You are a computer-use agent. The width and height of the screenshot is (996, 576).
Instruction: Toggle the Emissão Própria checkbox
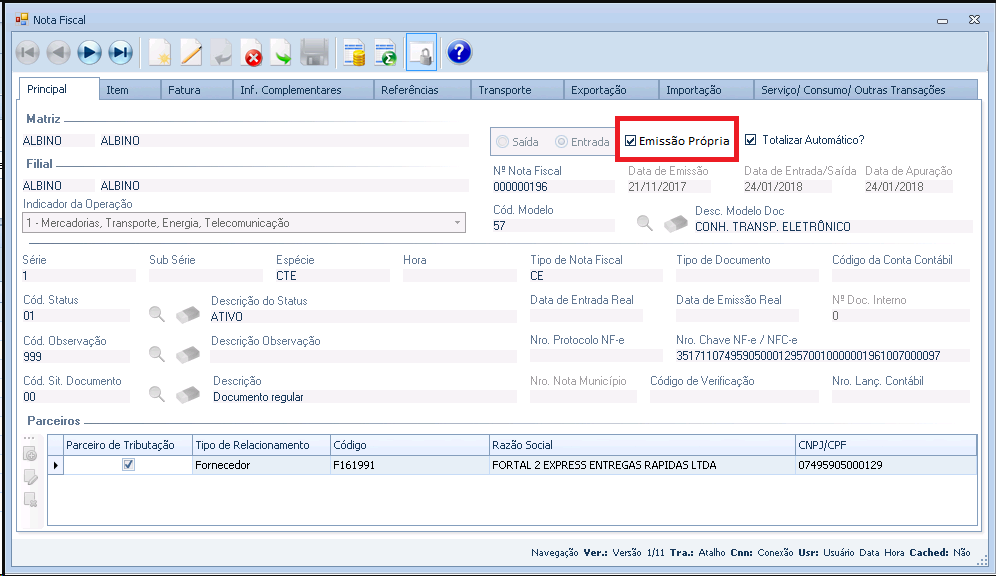click(x=630, y=141)
